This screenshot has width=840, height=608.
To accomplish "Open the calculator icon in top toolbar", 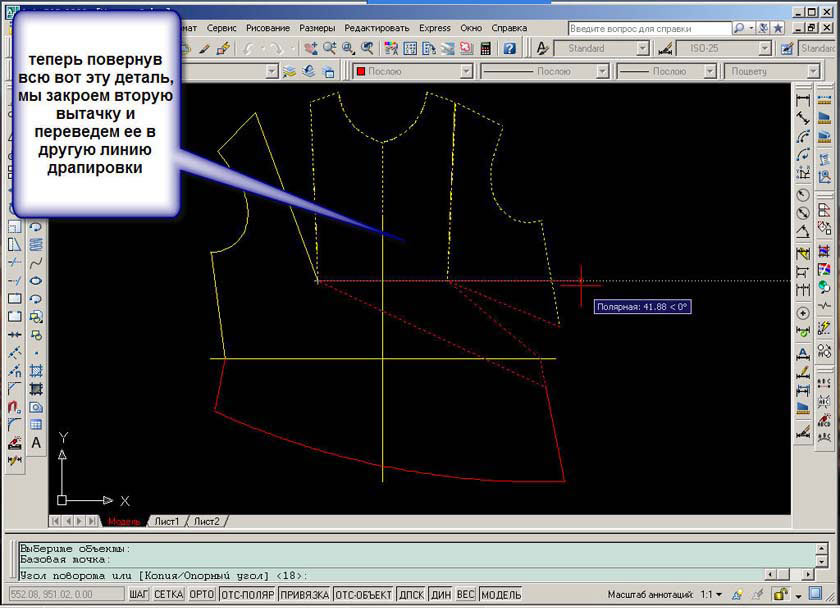I will [x=486, y=48].
